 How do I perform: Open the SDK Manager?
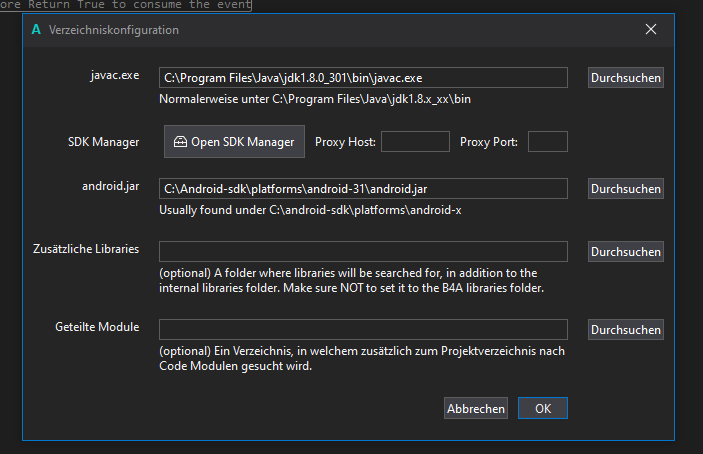tap(234, 142)
